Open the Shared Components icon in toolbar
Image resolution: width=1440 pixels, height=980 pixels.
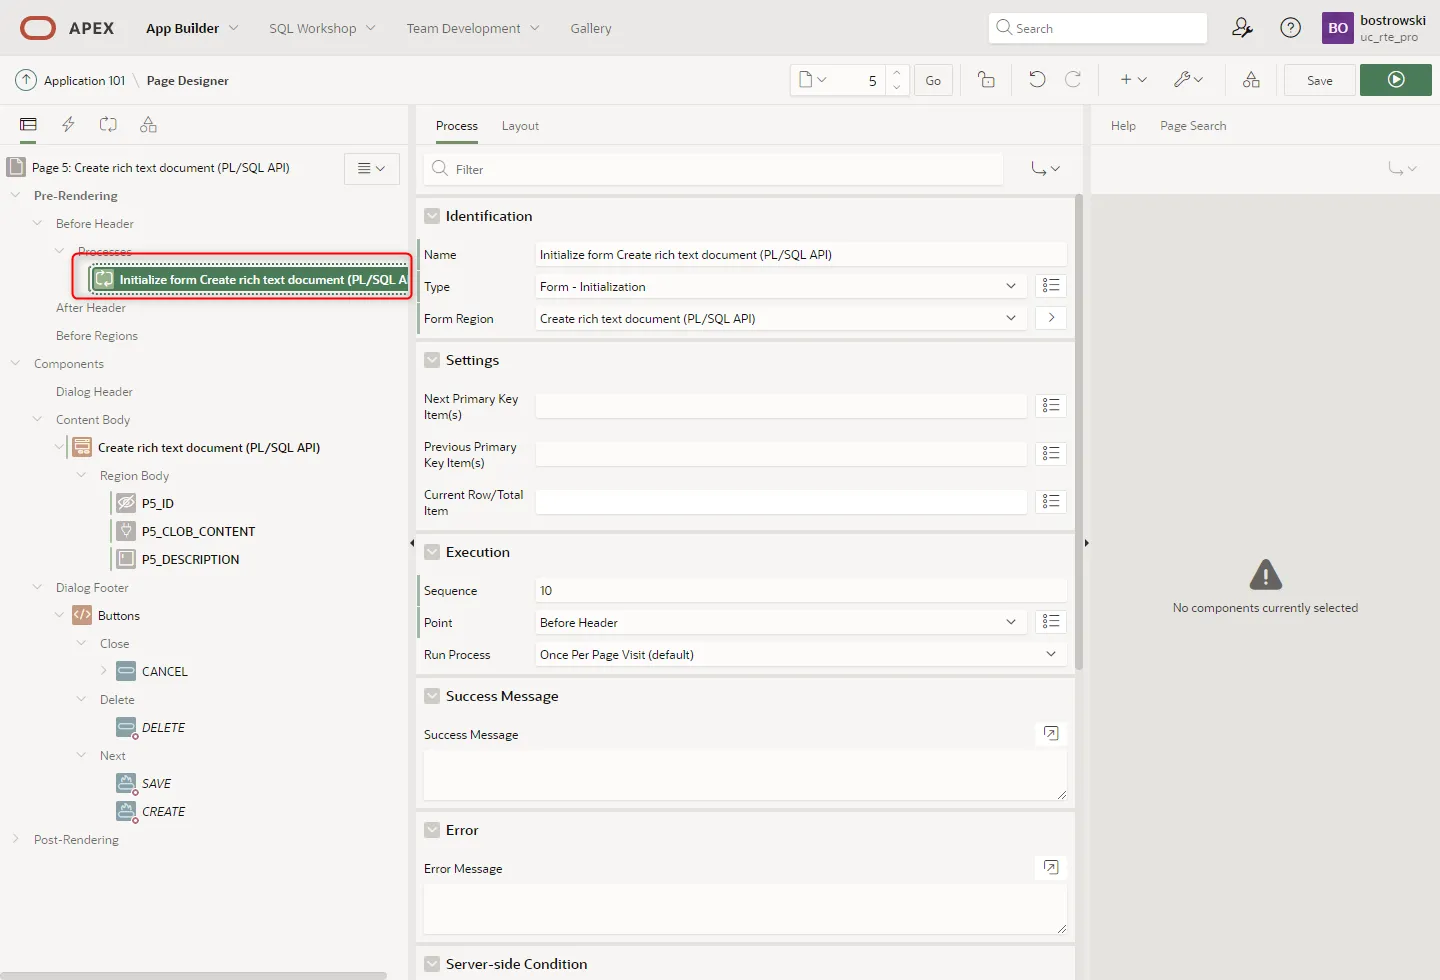[x=1251, y=80]
